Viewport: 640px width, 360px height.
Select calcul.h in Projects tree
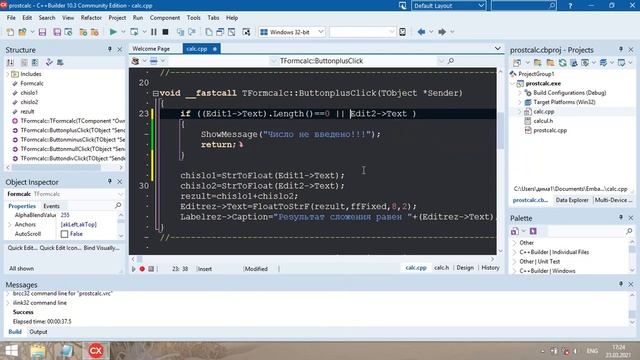543,121
